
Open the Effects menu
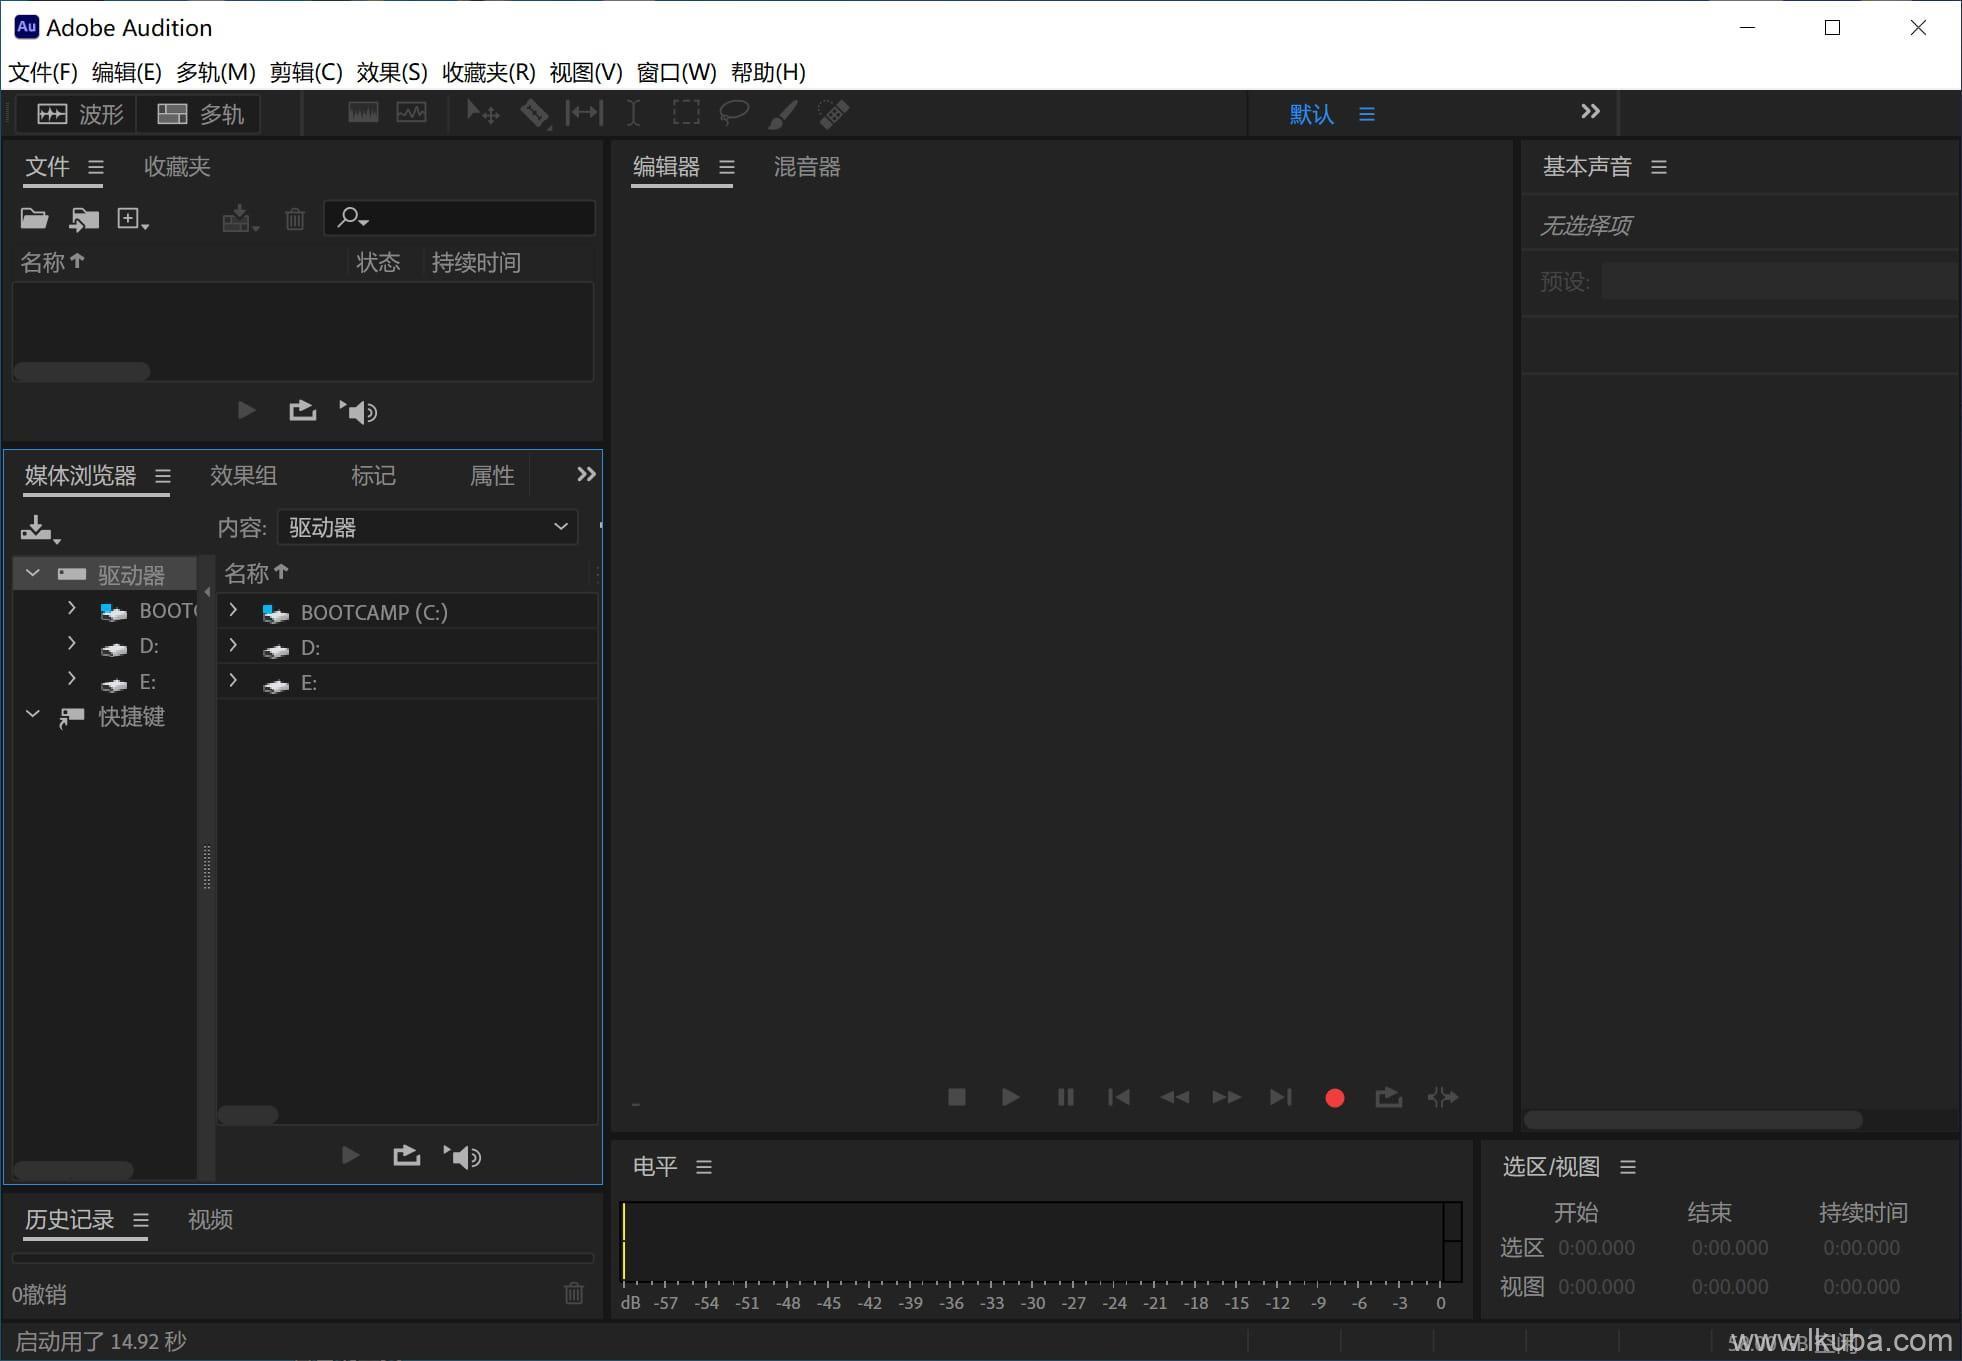(391, 72)
